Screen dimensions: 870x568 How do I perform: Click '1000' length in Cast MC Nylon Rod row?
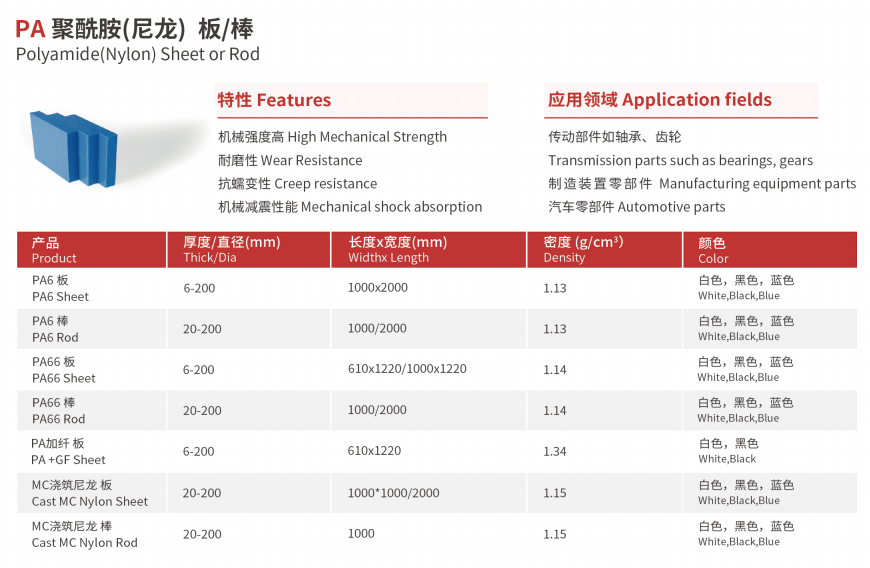(x=361, y=534)
